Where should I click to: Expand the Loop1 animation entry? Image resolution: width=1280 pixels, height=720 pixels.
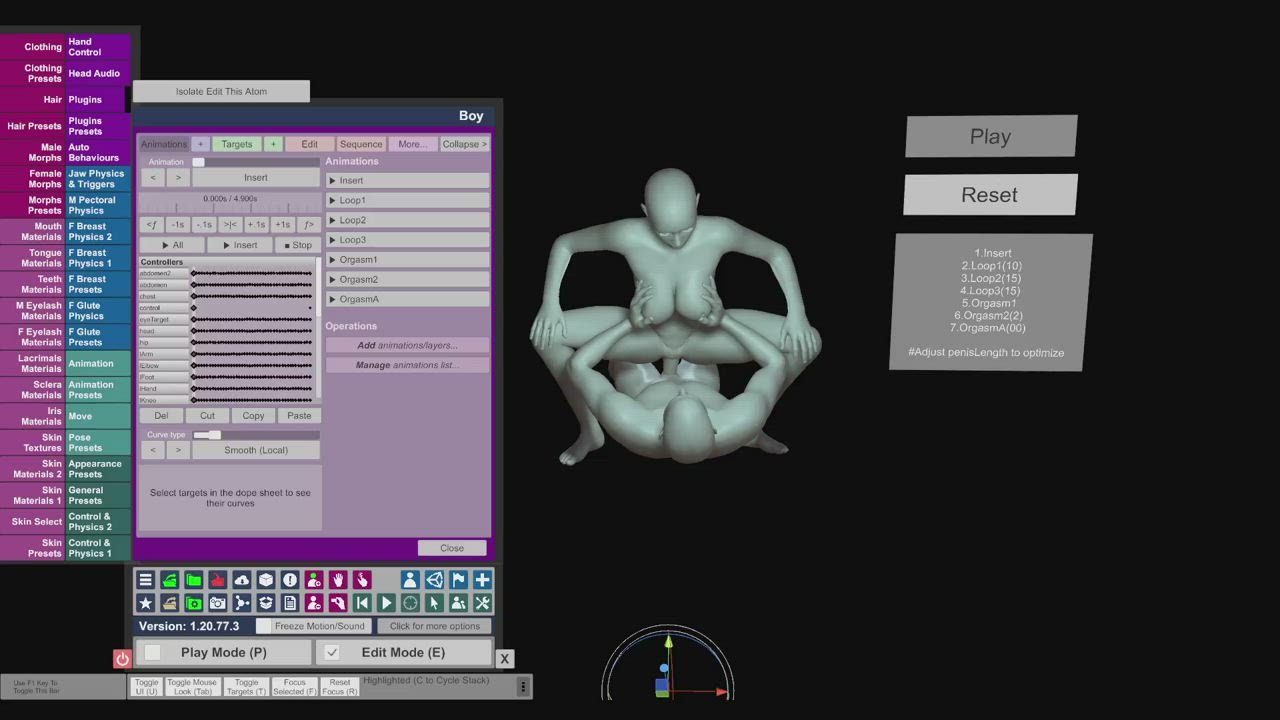[x=407, y=200]
